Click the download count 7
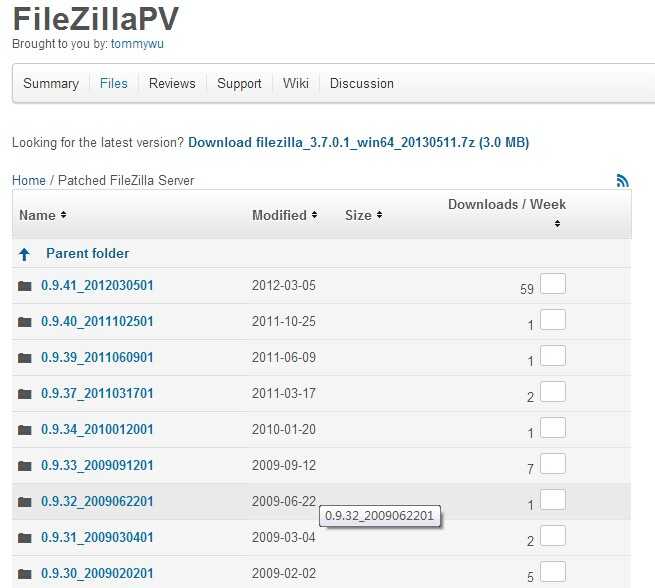The image size is (655, 588). 531,469
